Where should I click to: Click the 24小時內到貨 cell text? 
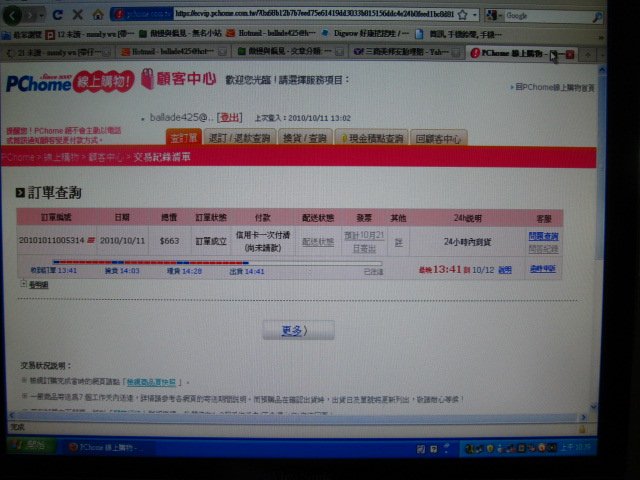(x=467, y=242)
